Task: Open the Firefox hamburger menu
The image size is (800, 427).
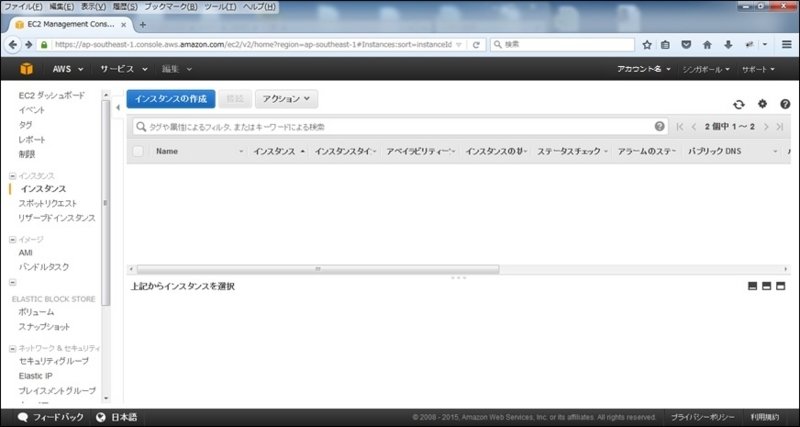Action: pyautogui.click(x=786, y=45)
